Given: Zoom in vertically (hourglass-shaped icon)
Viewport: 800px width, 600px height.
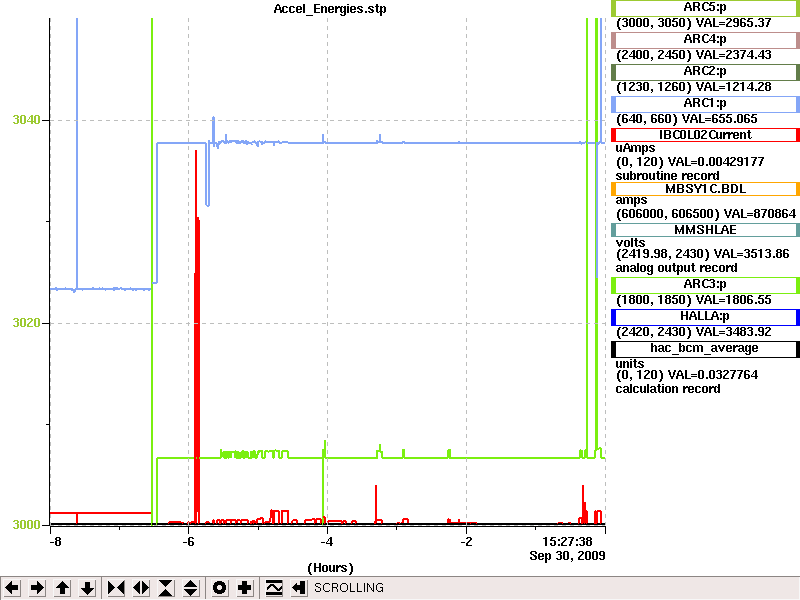Looking at the screenshot, I should (166, 588).
